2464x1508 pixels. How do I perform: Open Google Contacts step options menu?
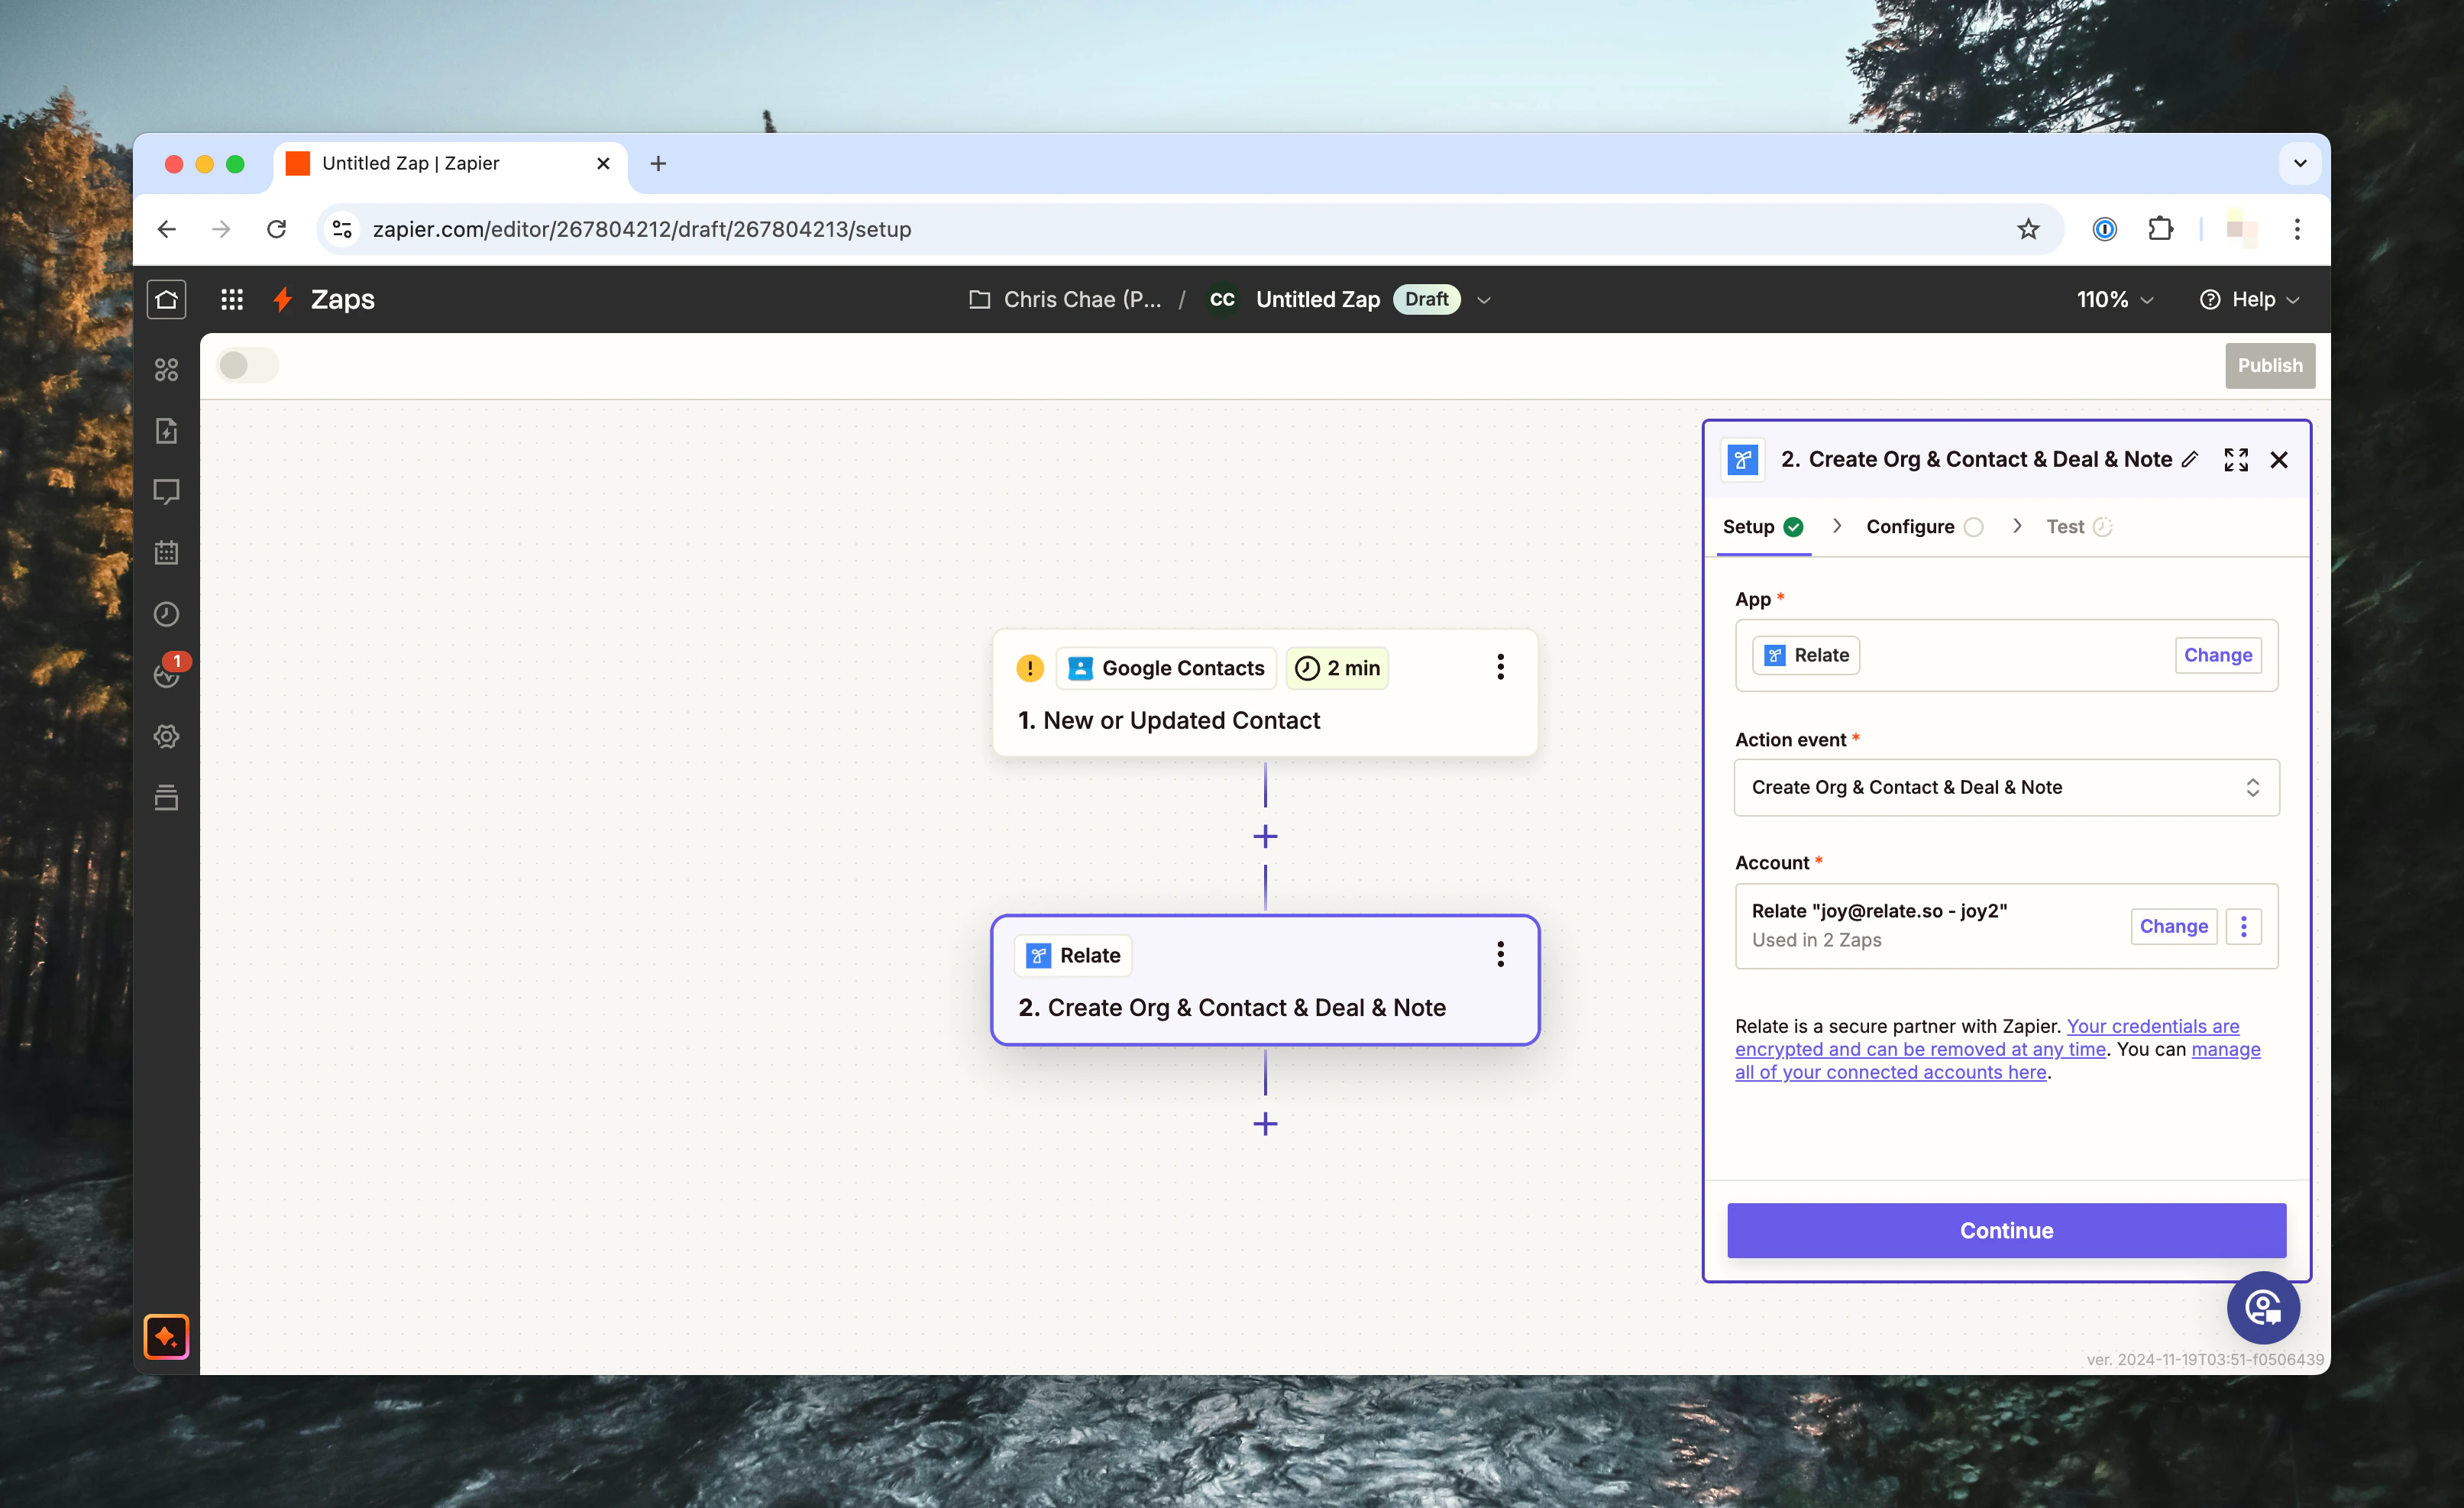(x=1500, y=667)
